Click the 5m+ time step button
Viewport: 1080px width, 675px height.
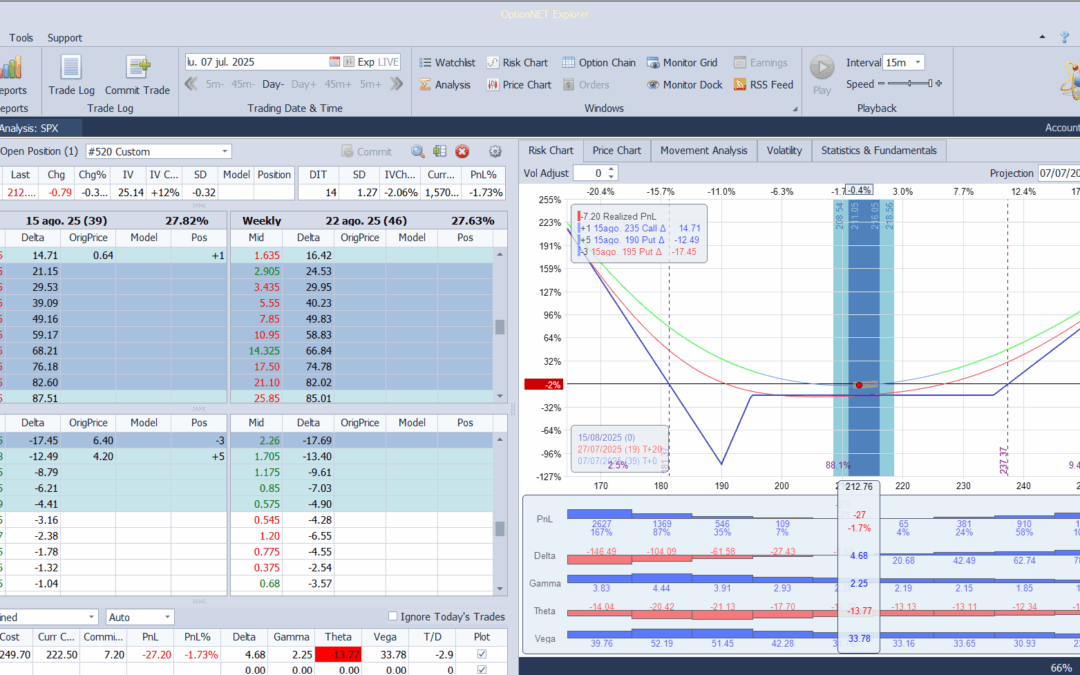pos(371,84)
